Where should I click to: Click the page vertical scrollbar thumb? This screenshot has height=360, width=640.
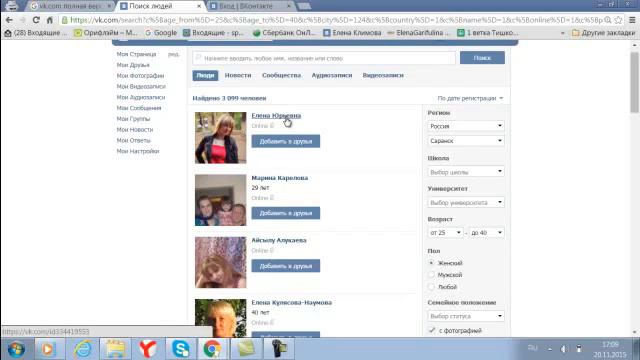pyautogui.click(x=634, y=82)
